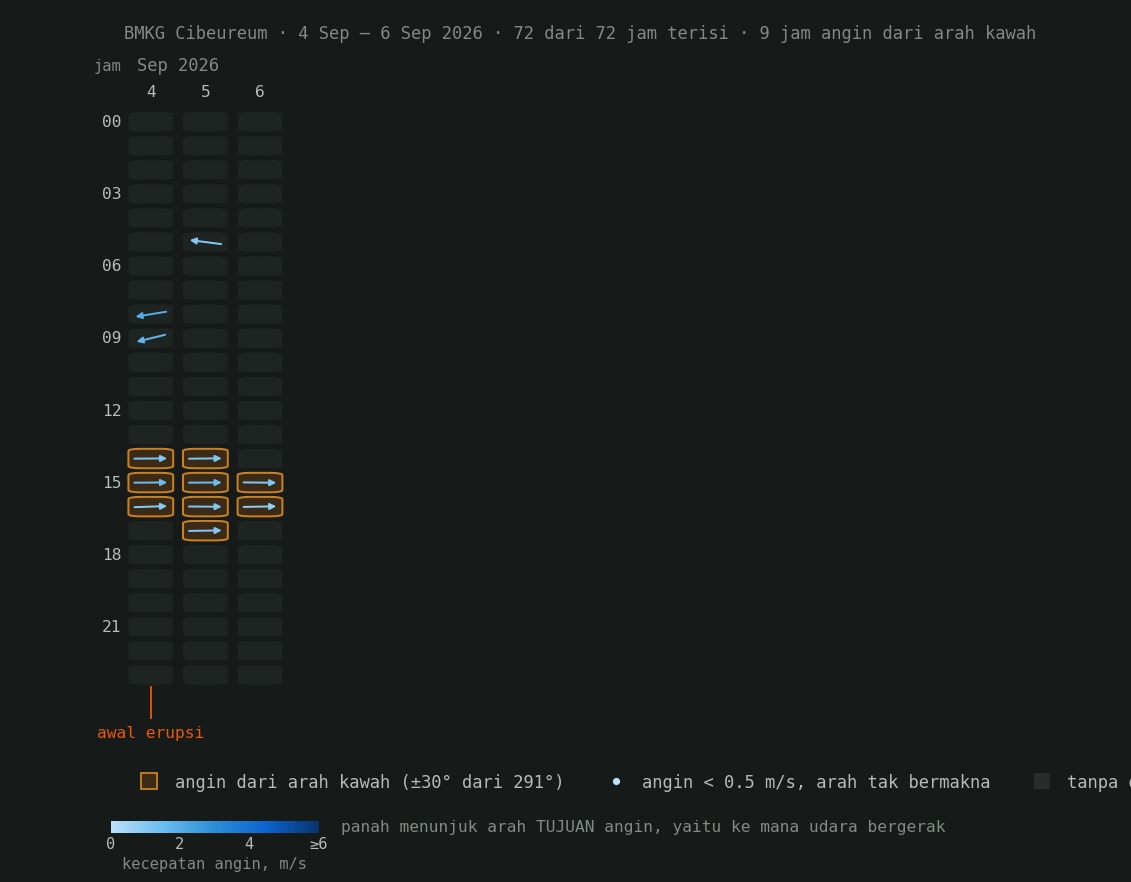Viewport: 1131px width, 882px height.
Task: Click the hour label 06
Action: click(x=112, y=266)
